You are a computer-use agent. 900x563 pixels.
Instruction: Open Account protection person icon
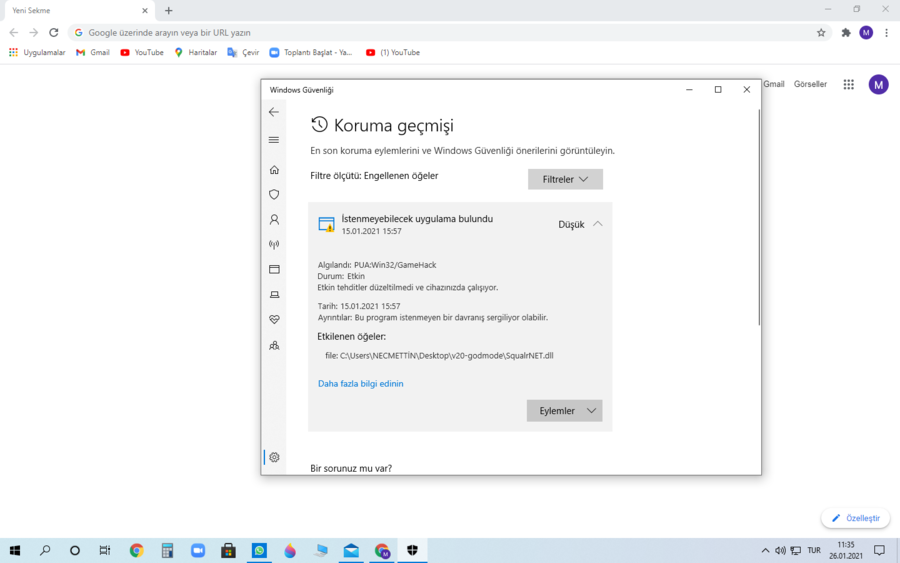[274, 220]
